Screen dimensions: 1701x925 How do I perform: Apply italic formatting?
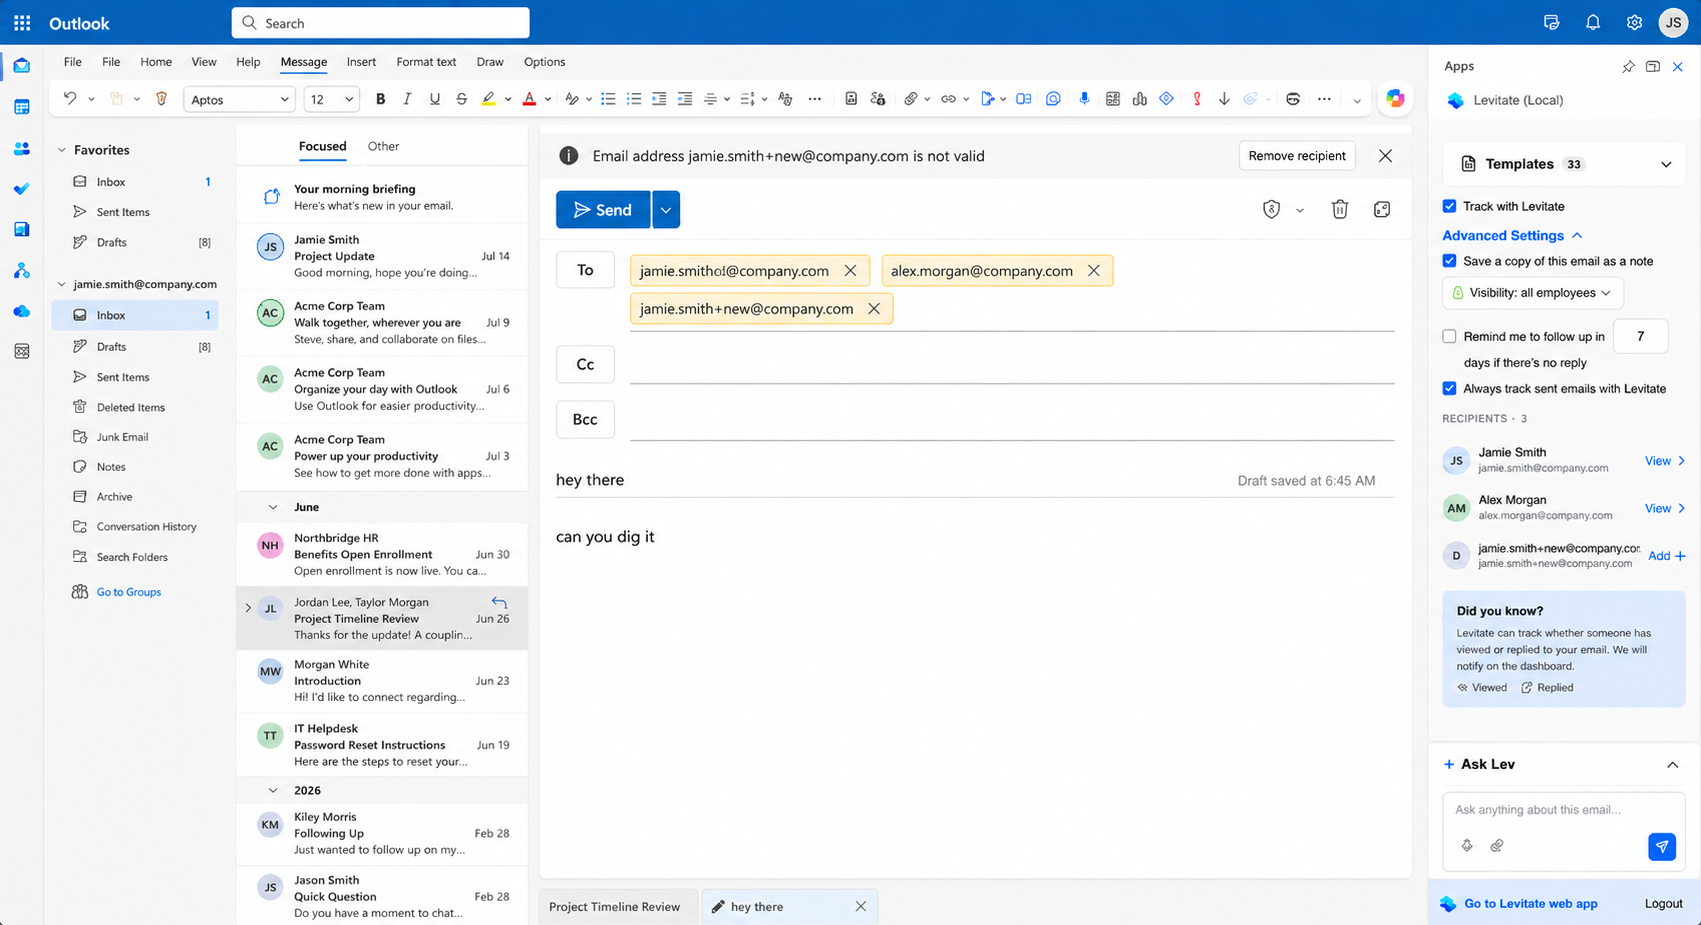[x=407, y=99]
